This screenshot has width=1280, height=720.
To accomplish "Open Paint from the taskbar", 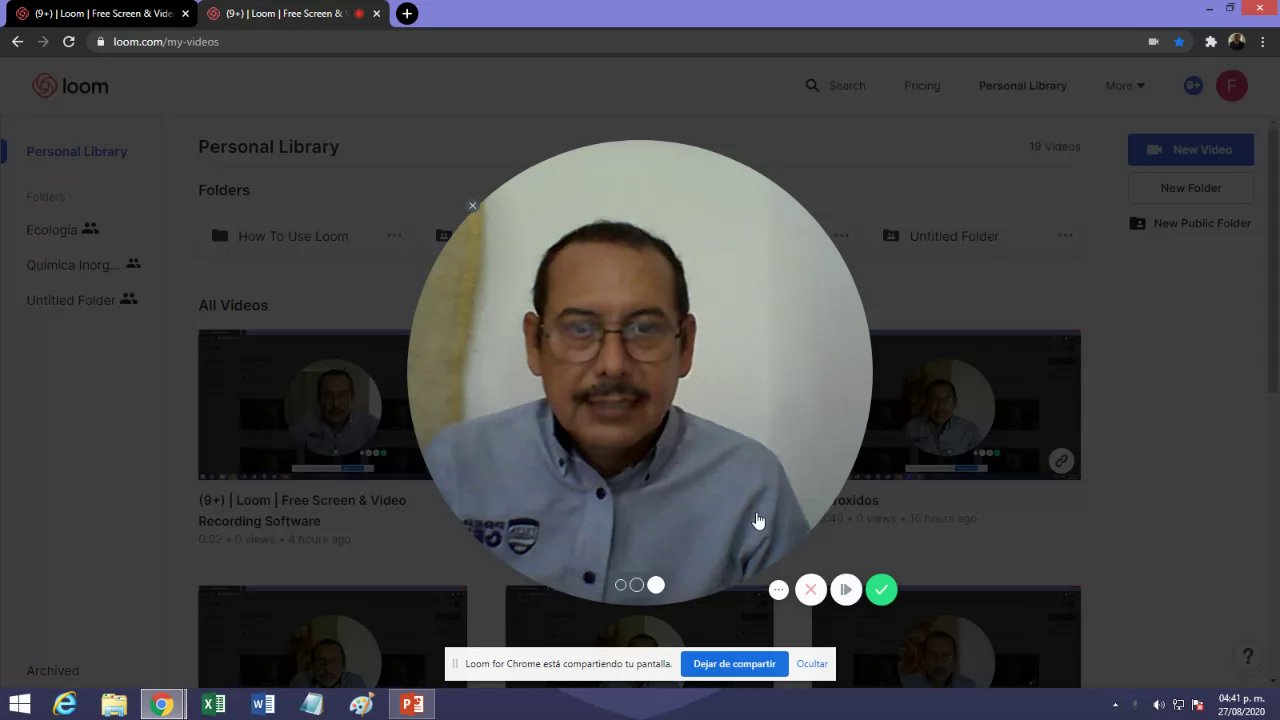I will 361,705.
